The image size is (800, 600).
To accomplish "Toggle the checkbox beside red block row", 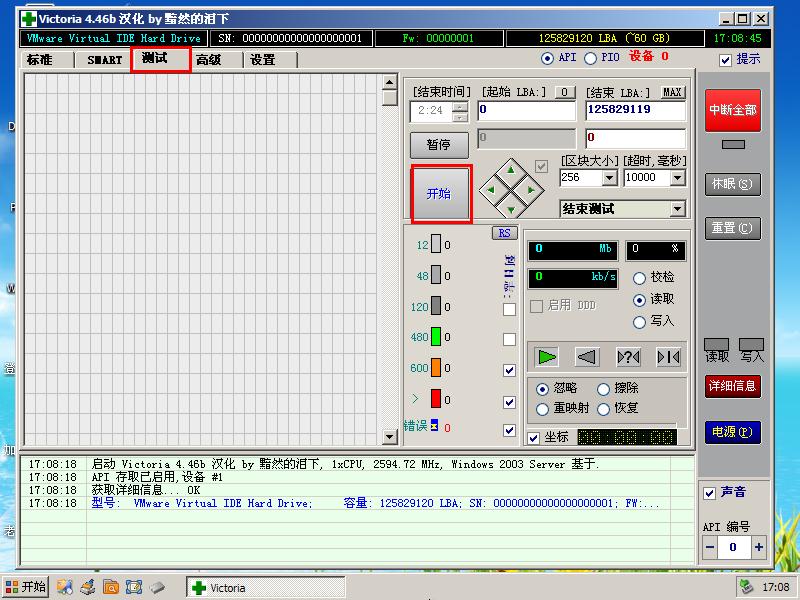I will (x=509, y=402).
